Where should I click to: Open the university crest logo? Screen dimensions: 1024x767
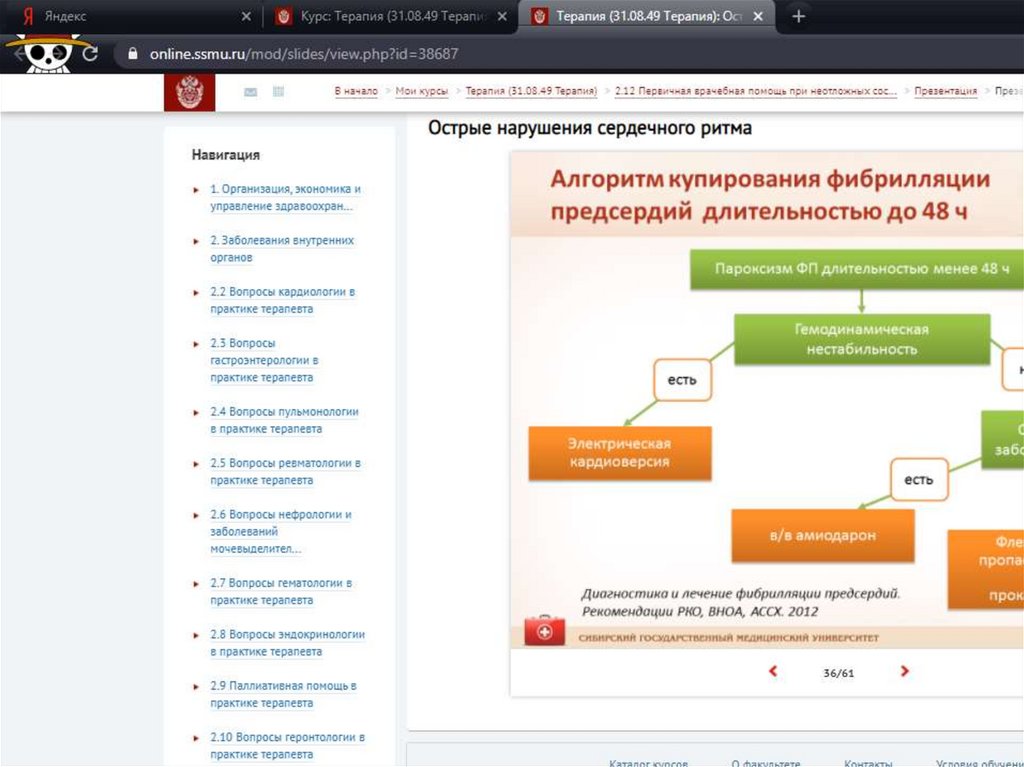pyautogui.click(x=189, y=92)
